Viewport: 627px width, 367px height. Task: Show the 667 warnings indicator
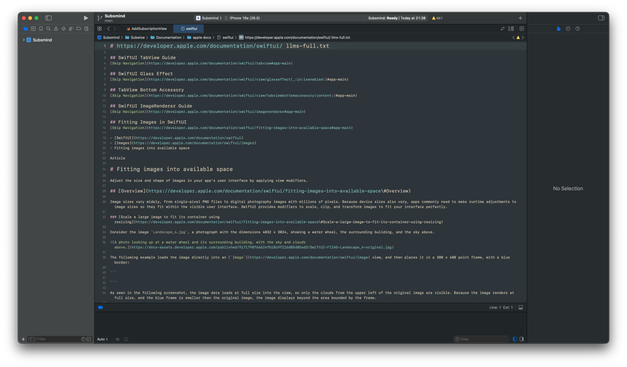tap(437, 18)
